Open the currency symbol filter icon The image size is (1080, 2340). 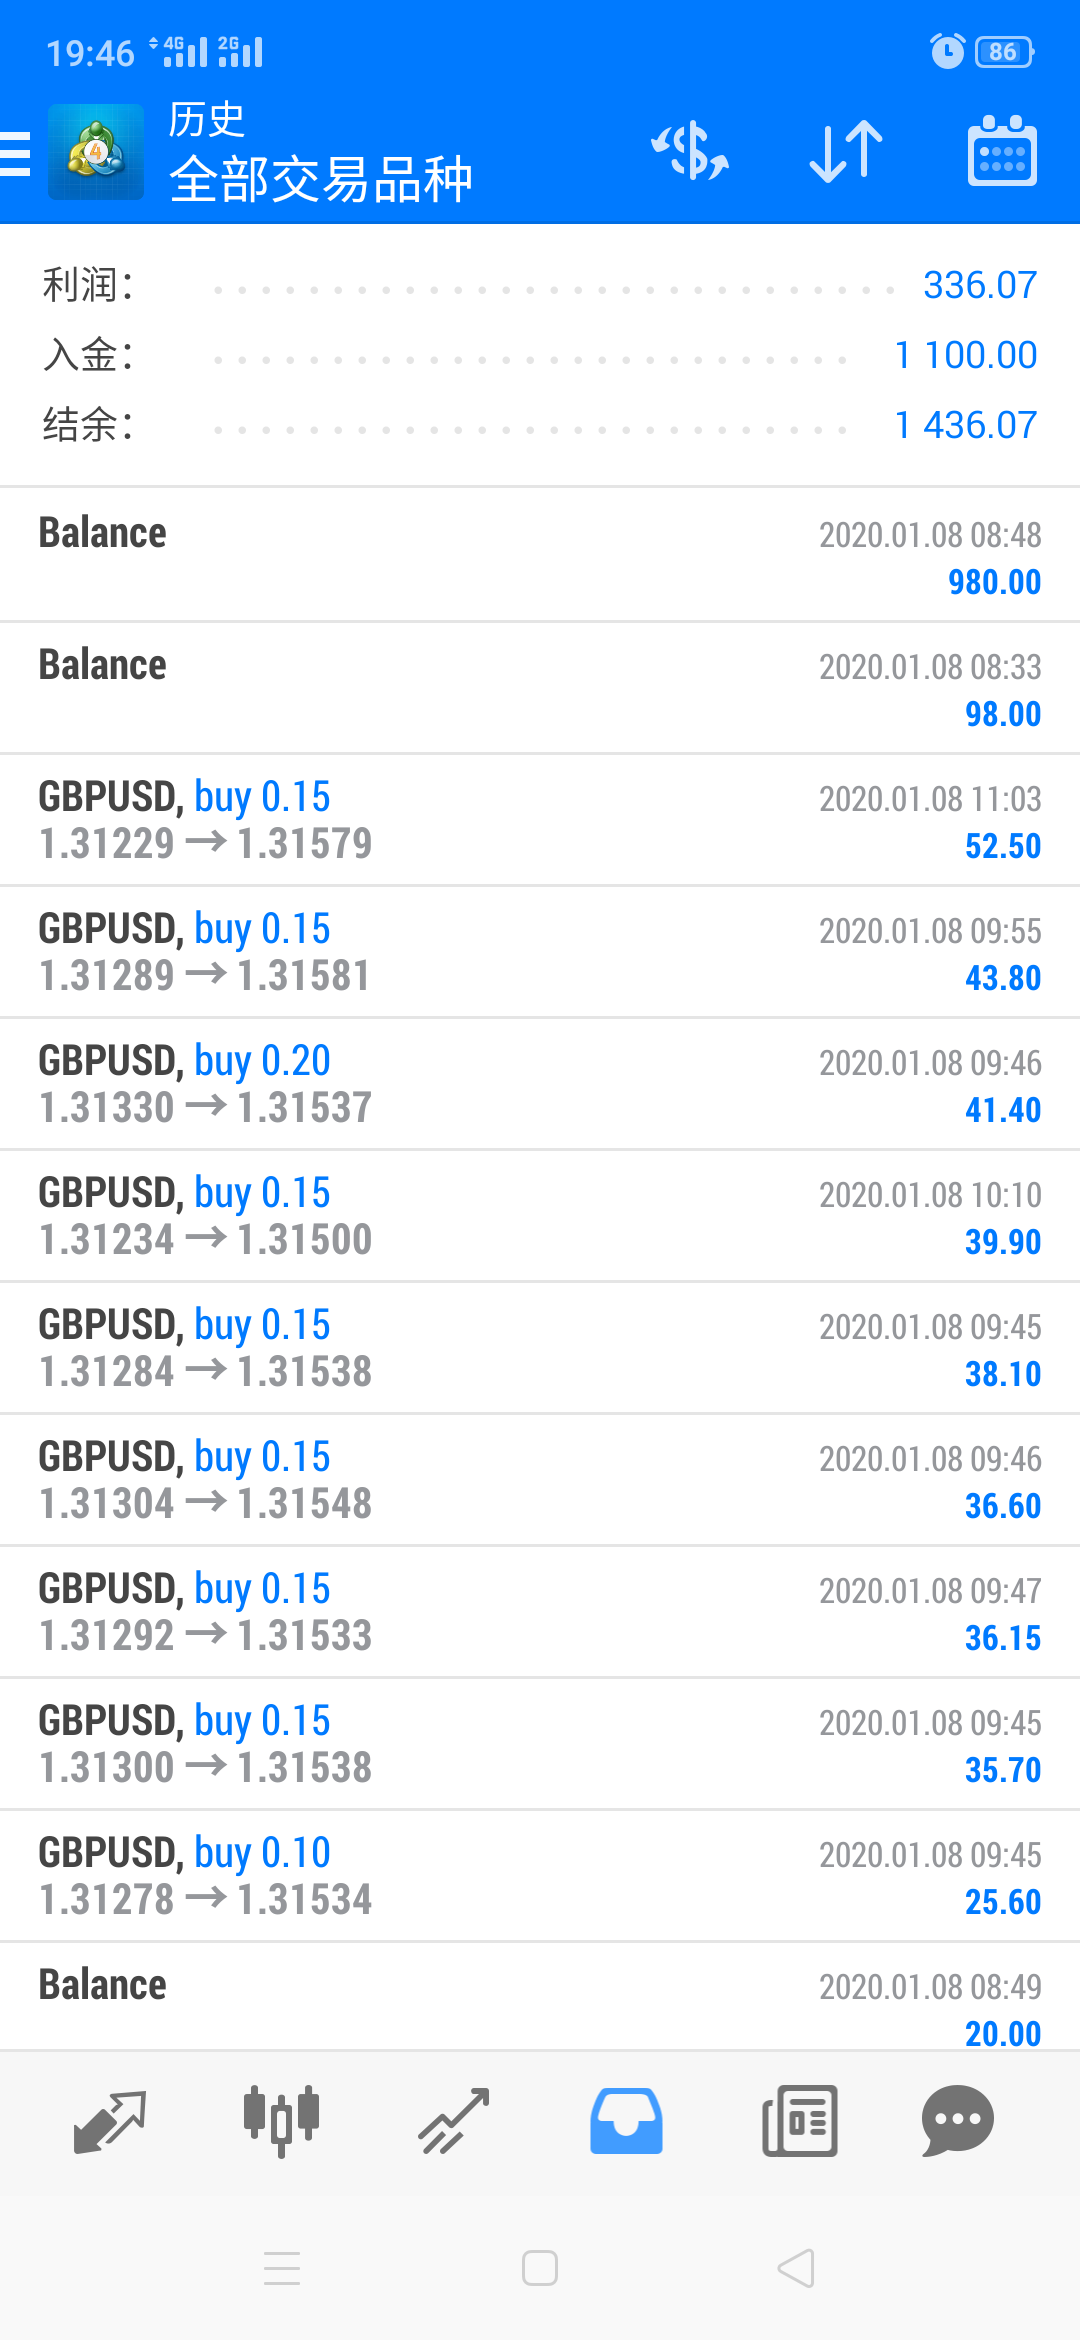[x=690, y=153]
